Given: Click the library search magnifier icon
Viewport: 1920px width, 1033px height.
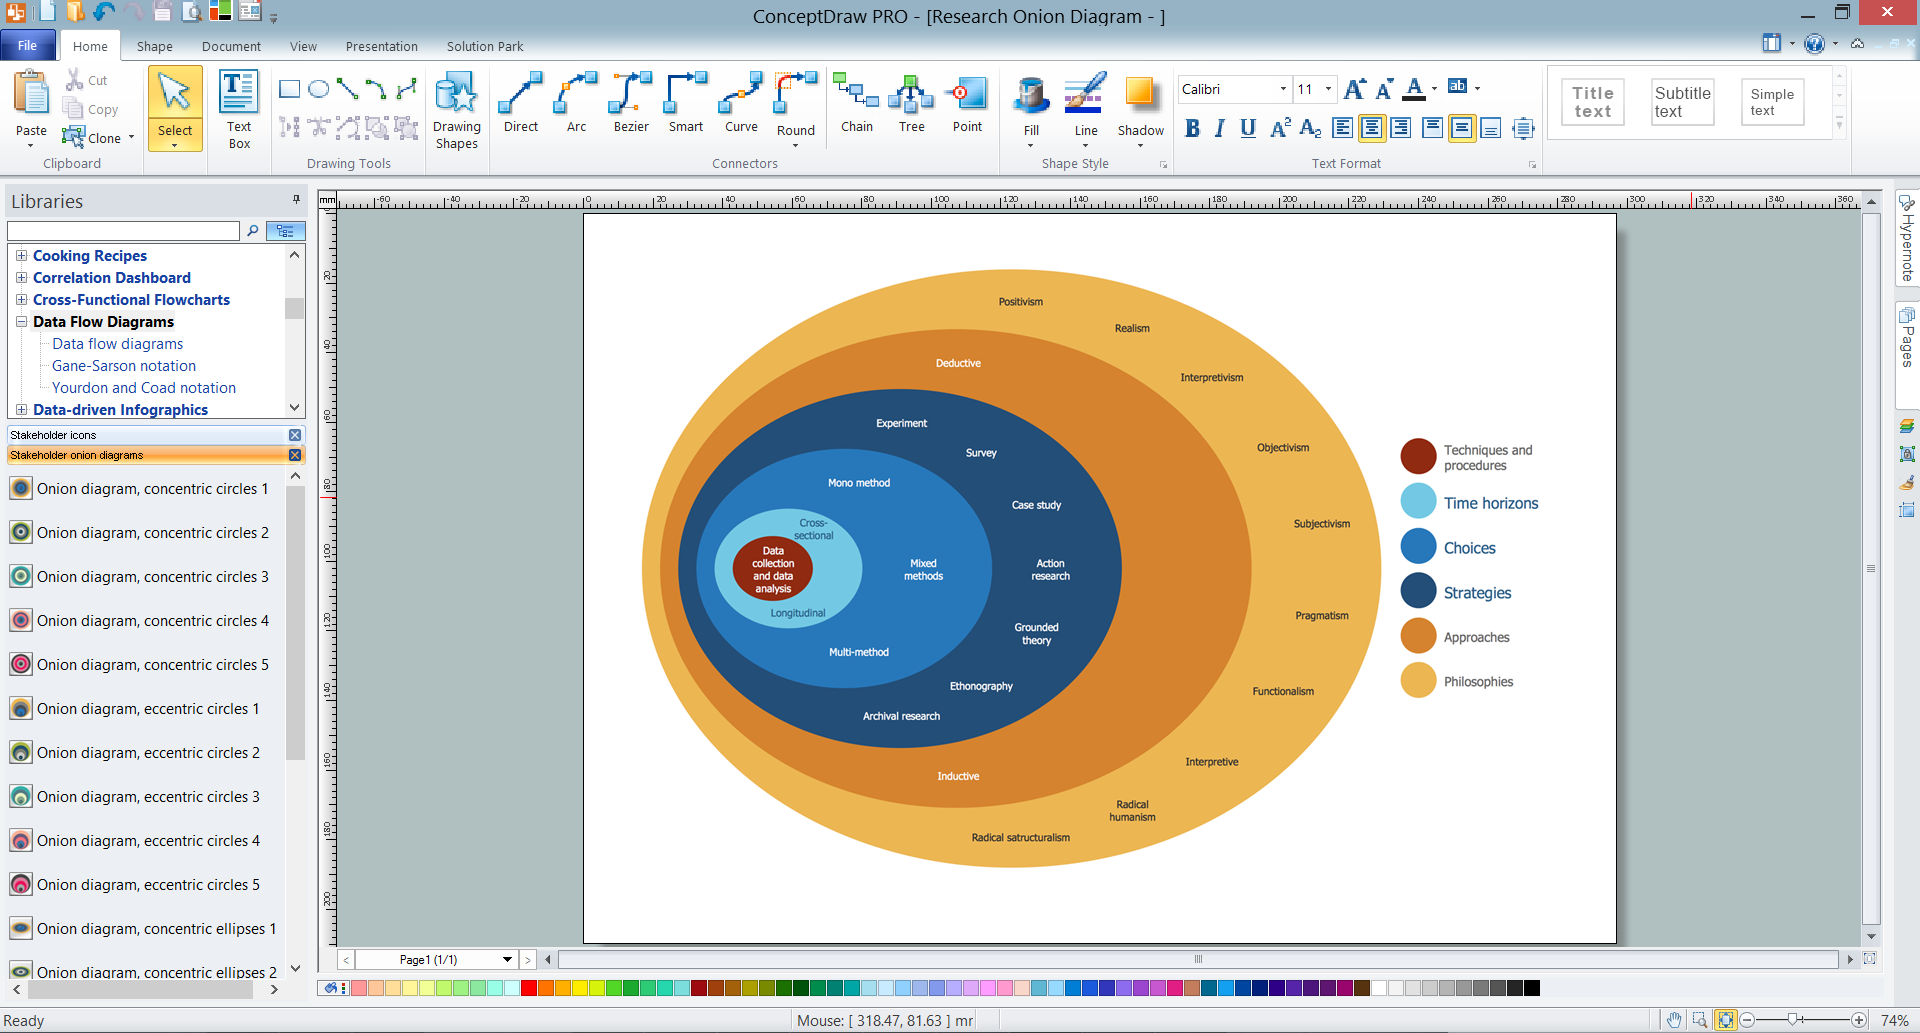Looking at the screenshot, I should click(253, 231).
